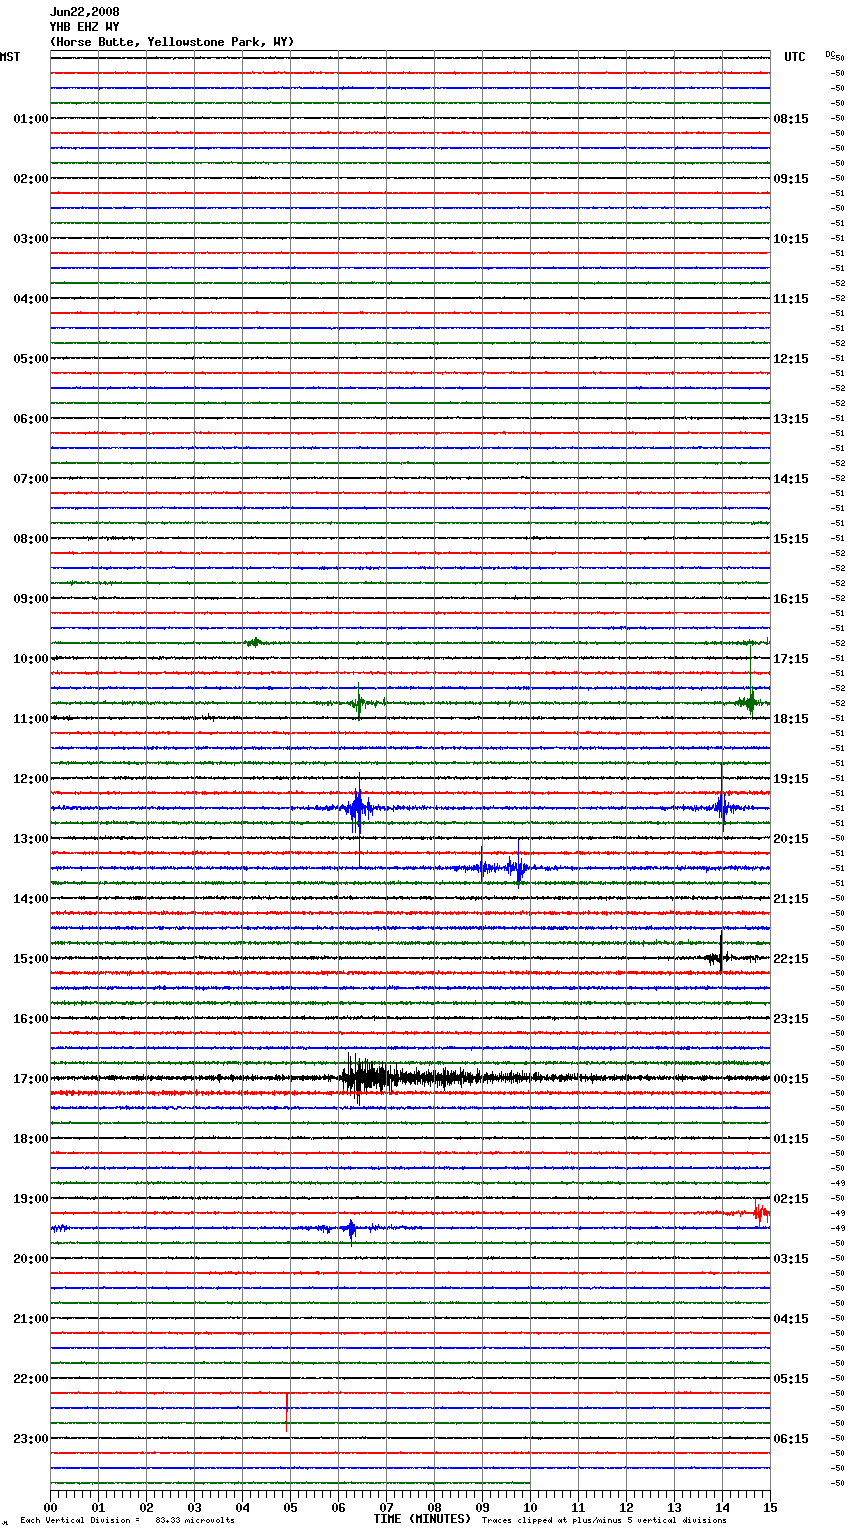The image size is (850, 1534).
Task: Click the 23:00 MST time label
Action: coord(30,1439)
